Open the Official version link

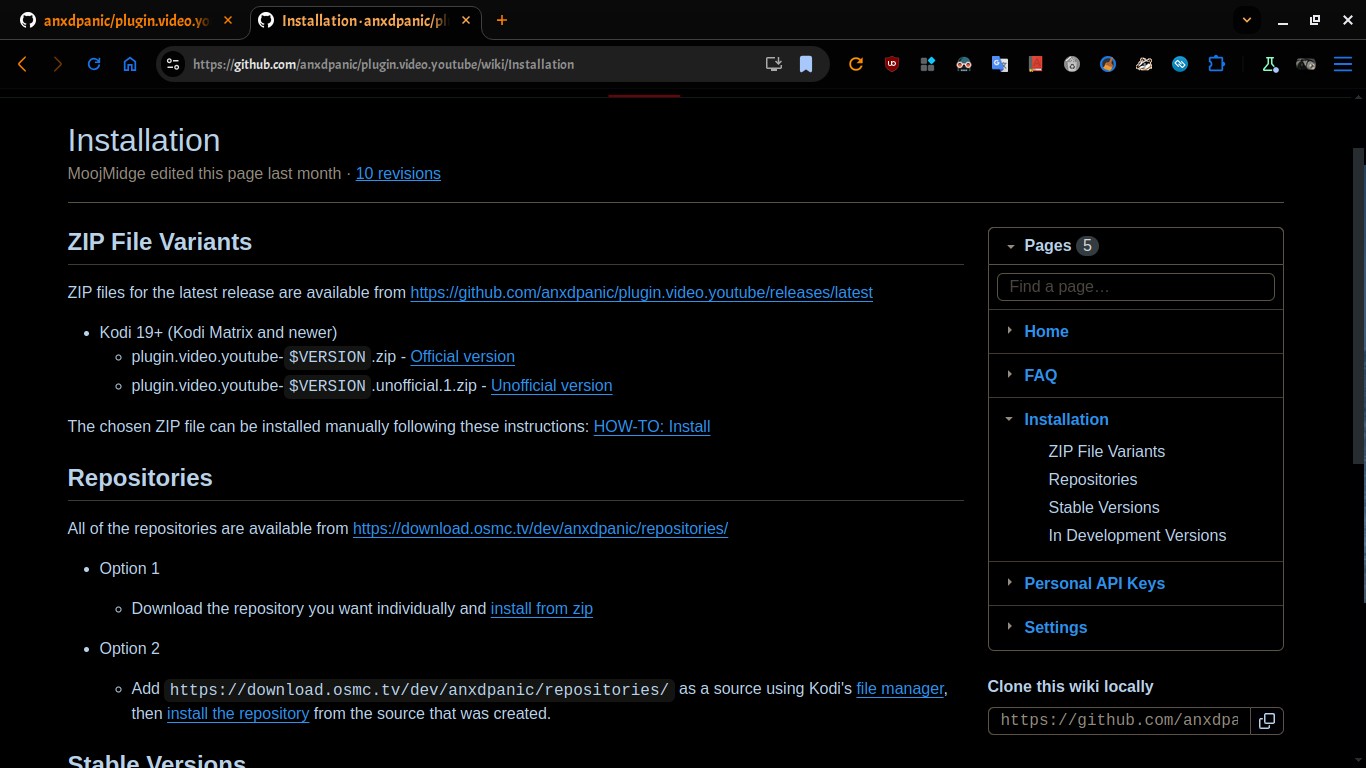pyautogui.click(x=462, y=356)
